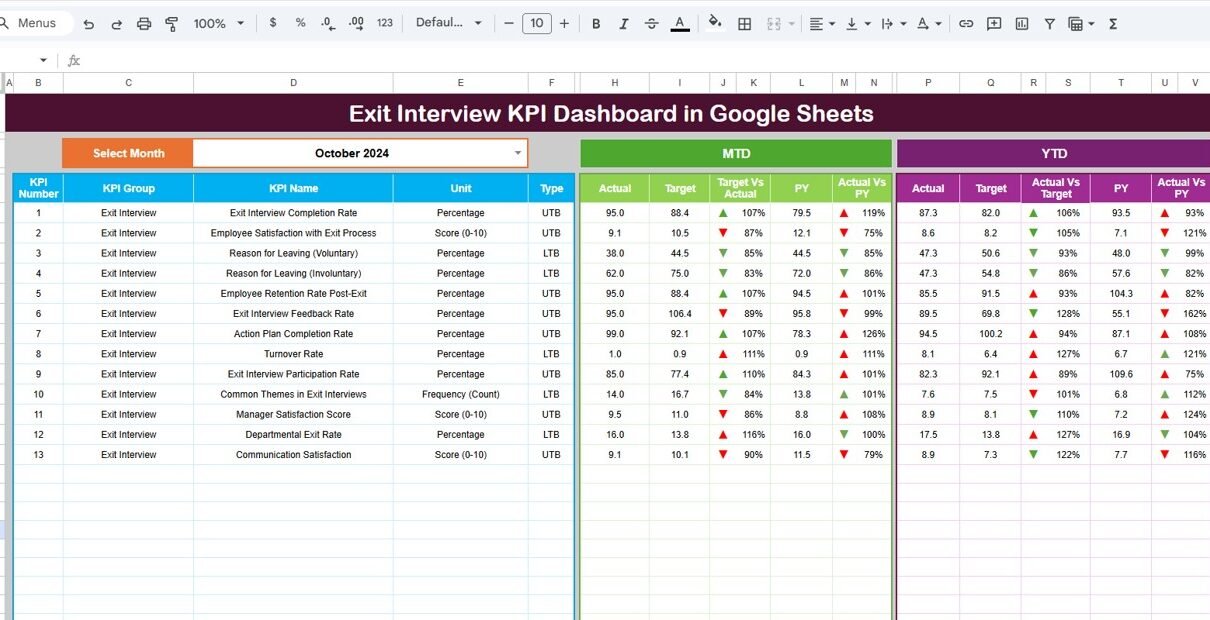Open the fill color paint bucket

point(714,23)
